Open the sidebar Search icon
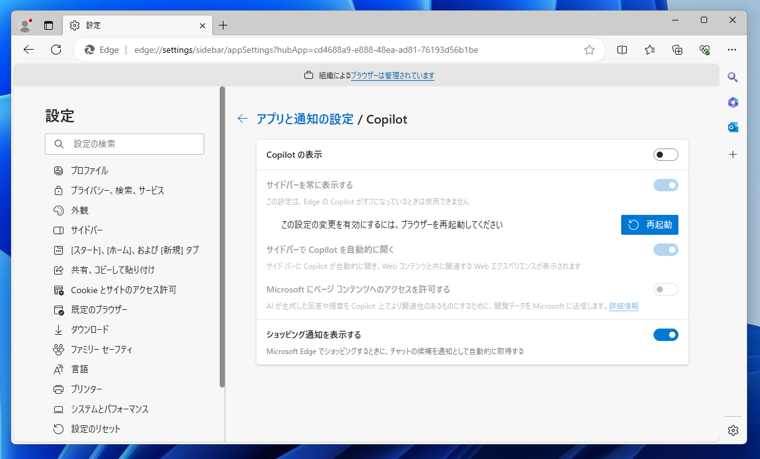 (733, 77)
